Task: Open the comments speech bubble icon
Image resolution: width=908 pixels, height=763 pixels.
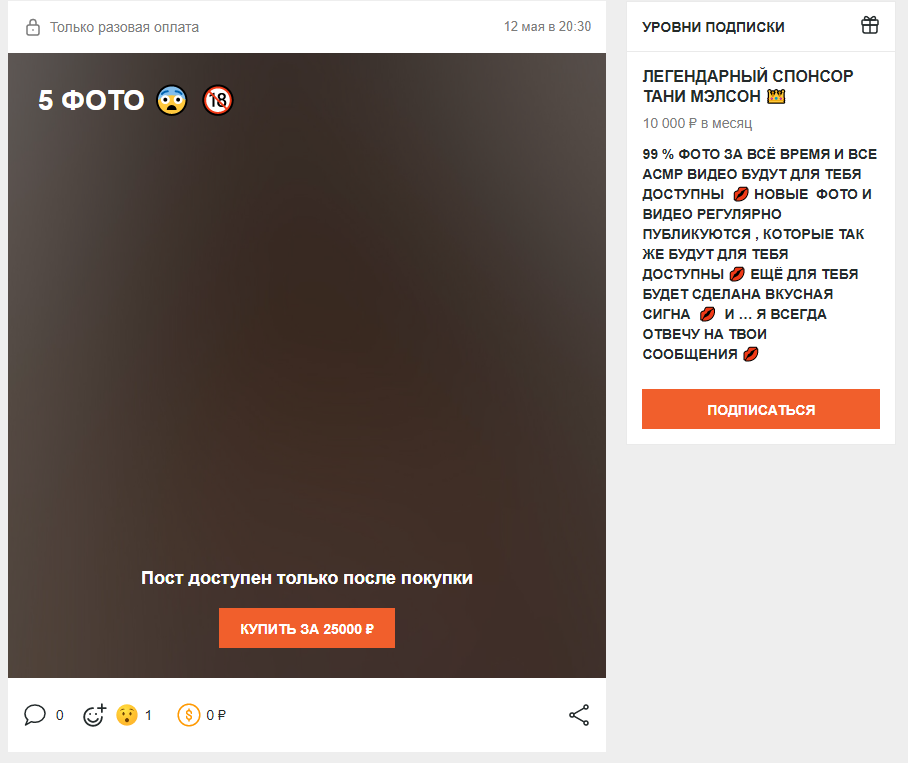Action: pyautogui.click(x=35, y=715)
